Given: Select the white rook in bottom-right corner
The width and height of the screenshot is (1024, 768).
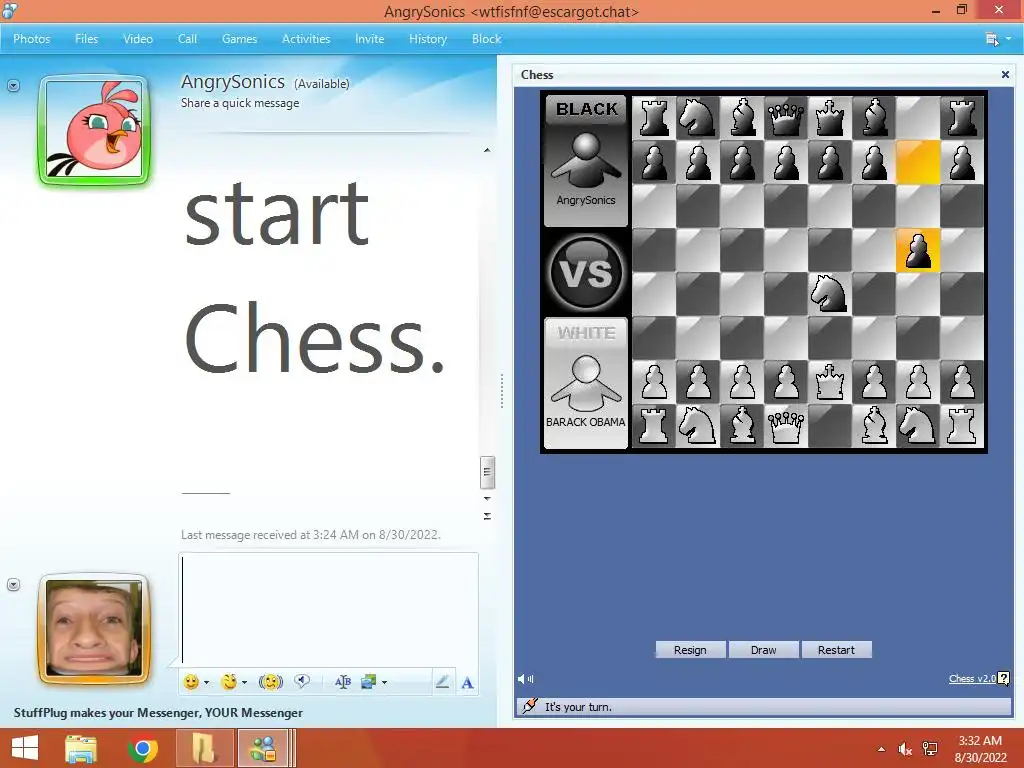Looking at the screenshot, I should click(962, 426).
